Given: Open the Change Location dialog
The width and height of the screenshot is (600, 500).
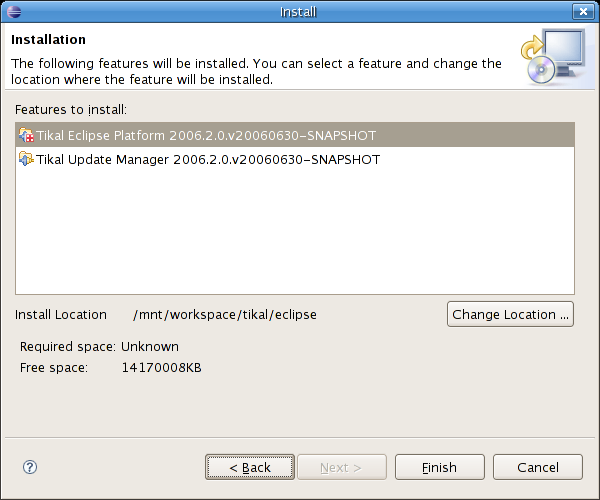Looking at the screenshot, I should [510, 314].
